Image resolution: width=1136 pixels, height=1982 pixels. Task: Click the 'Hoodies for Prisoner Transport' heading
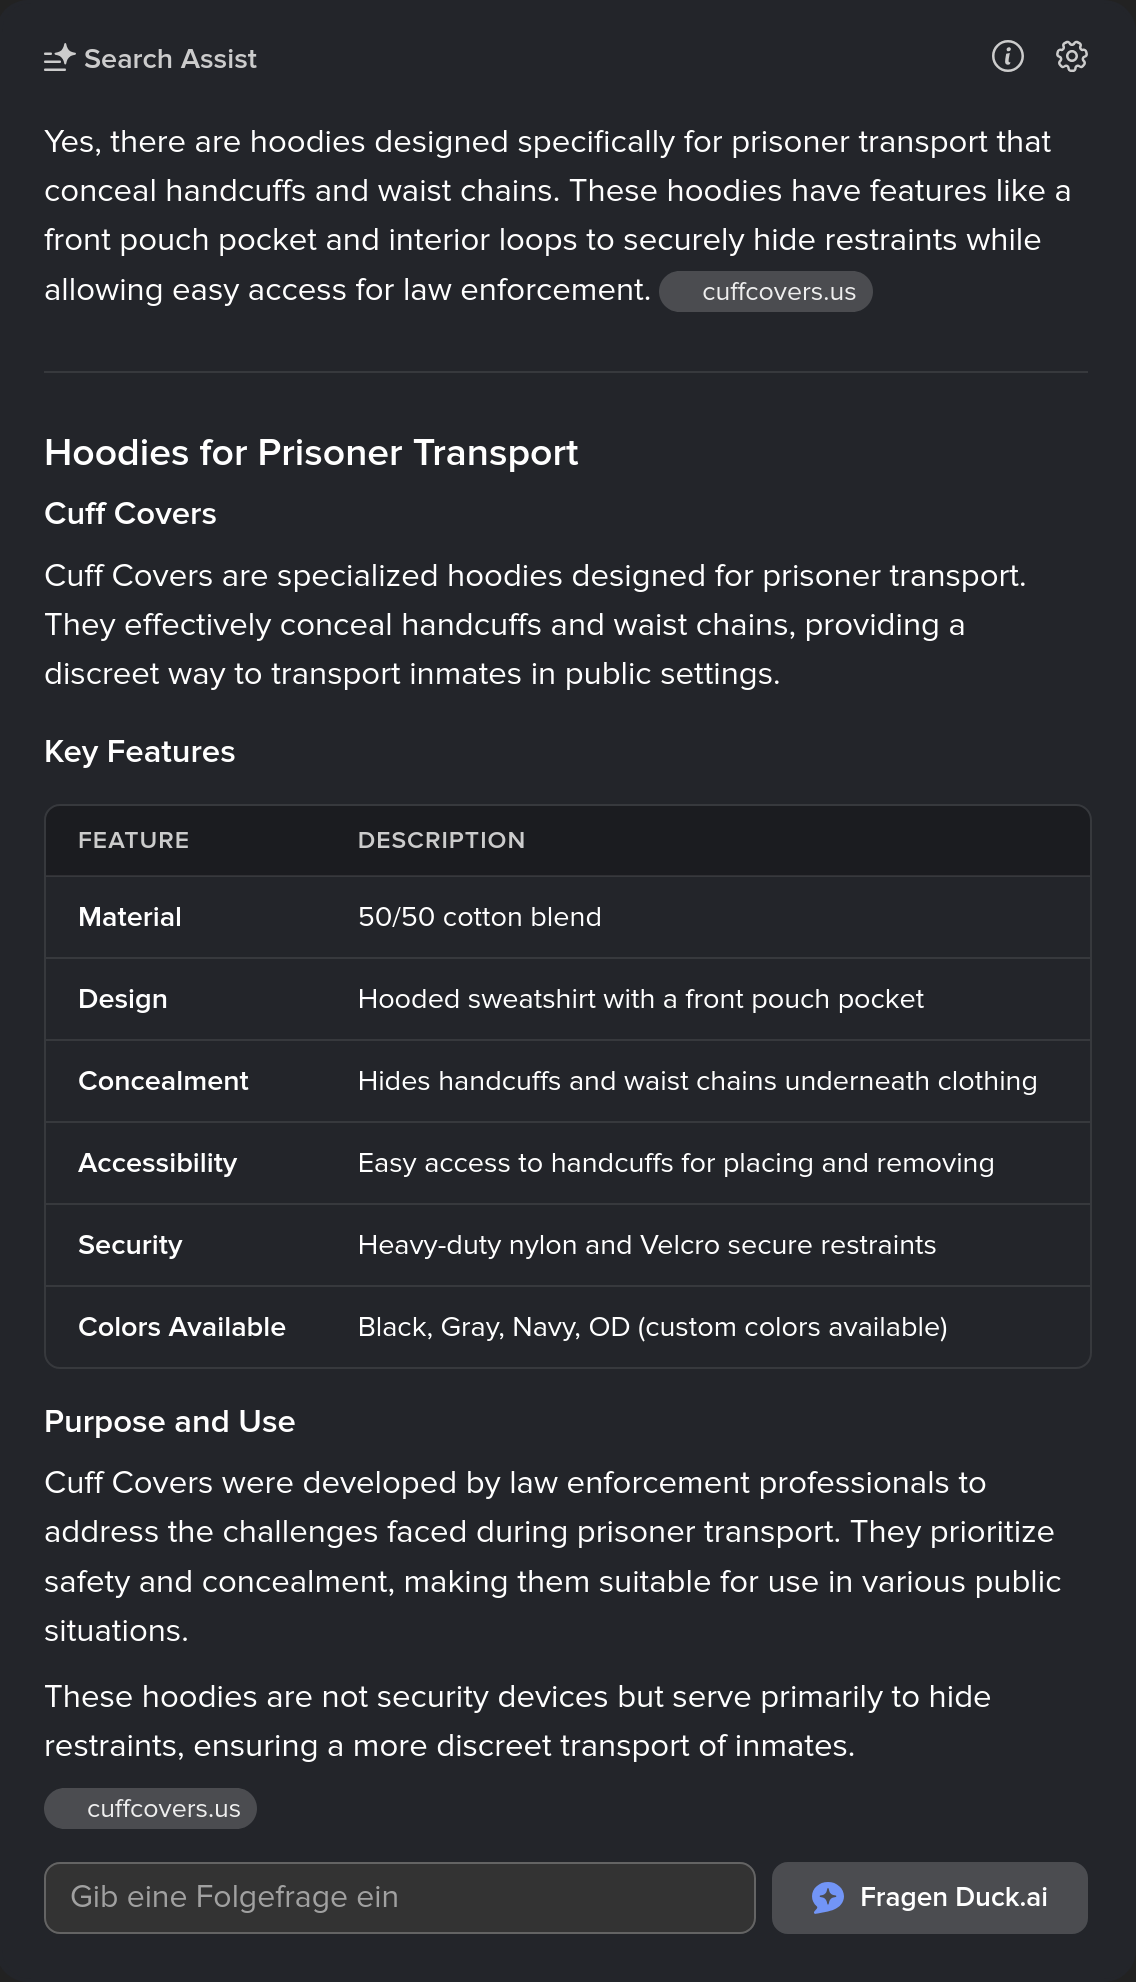tap(311, 453)
